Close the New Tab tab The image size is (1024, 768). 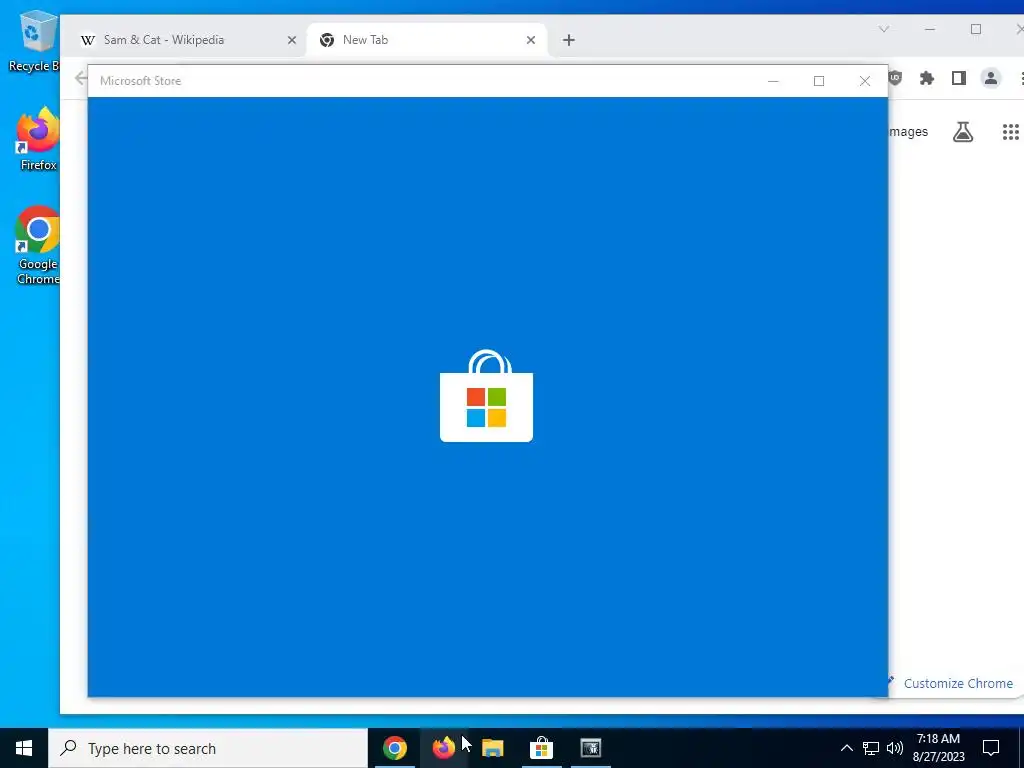(531, 40)
